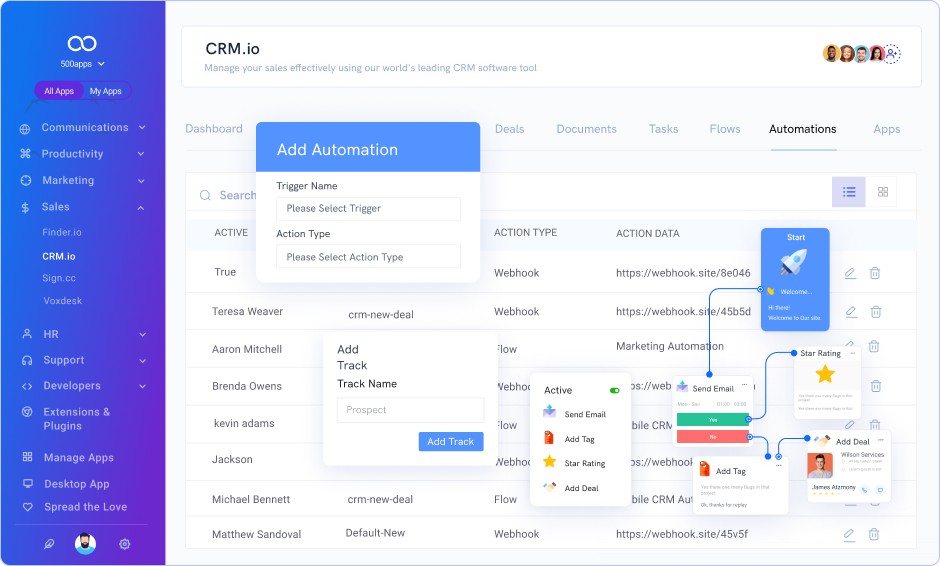This screenshot has width=940, height=566.
Task: Click the Sales dollar icon
Action: coord(25,208)
